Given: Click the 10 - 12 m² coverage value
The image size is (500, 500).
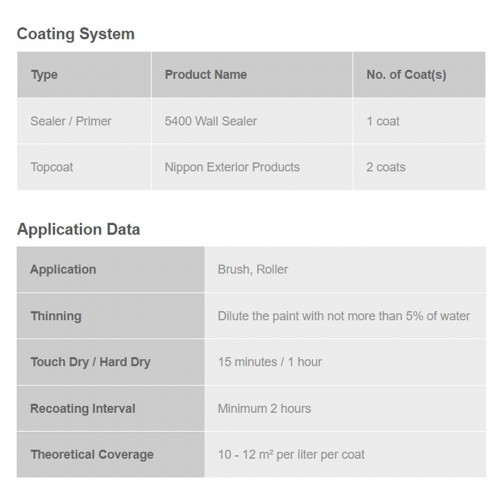Looking at the screenshot, I should click(291, 455).
